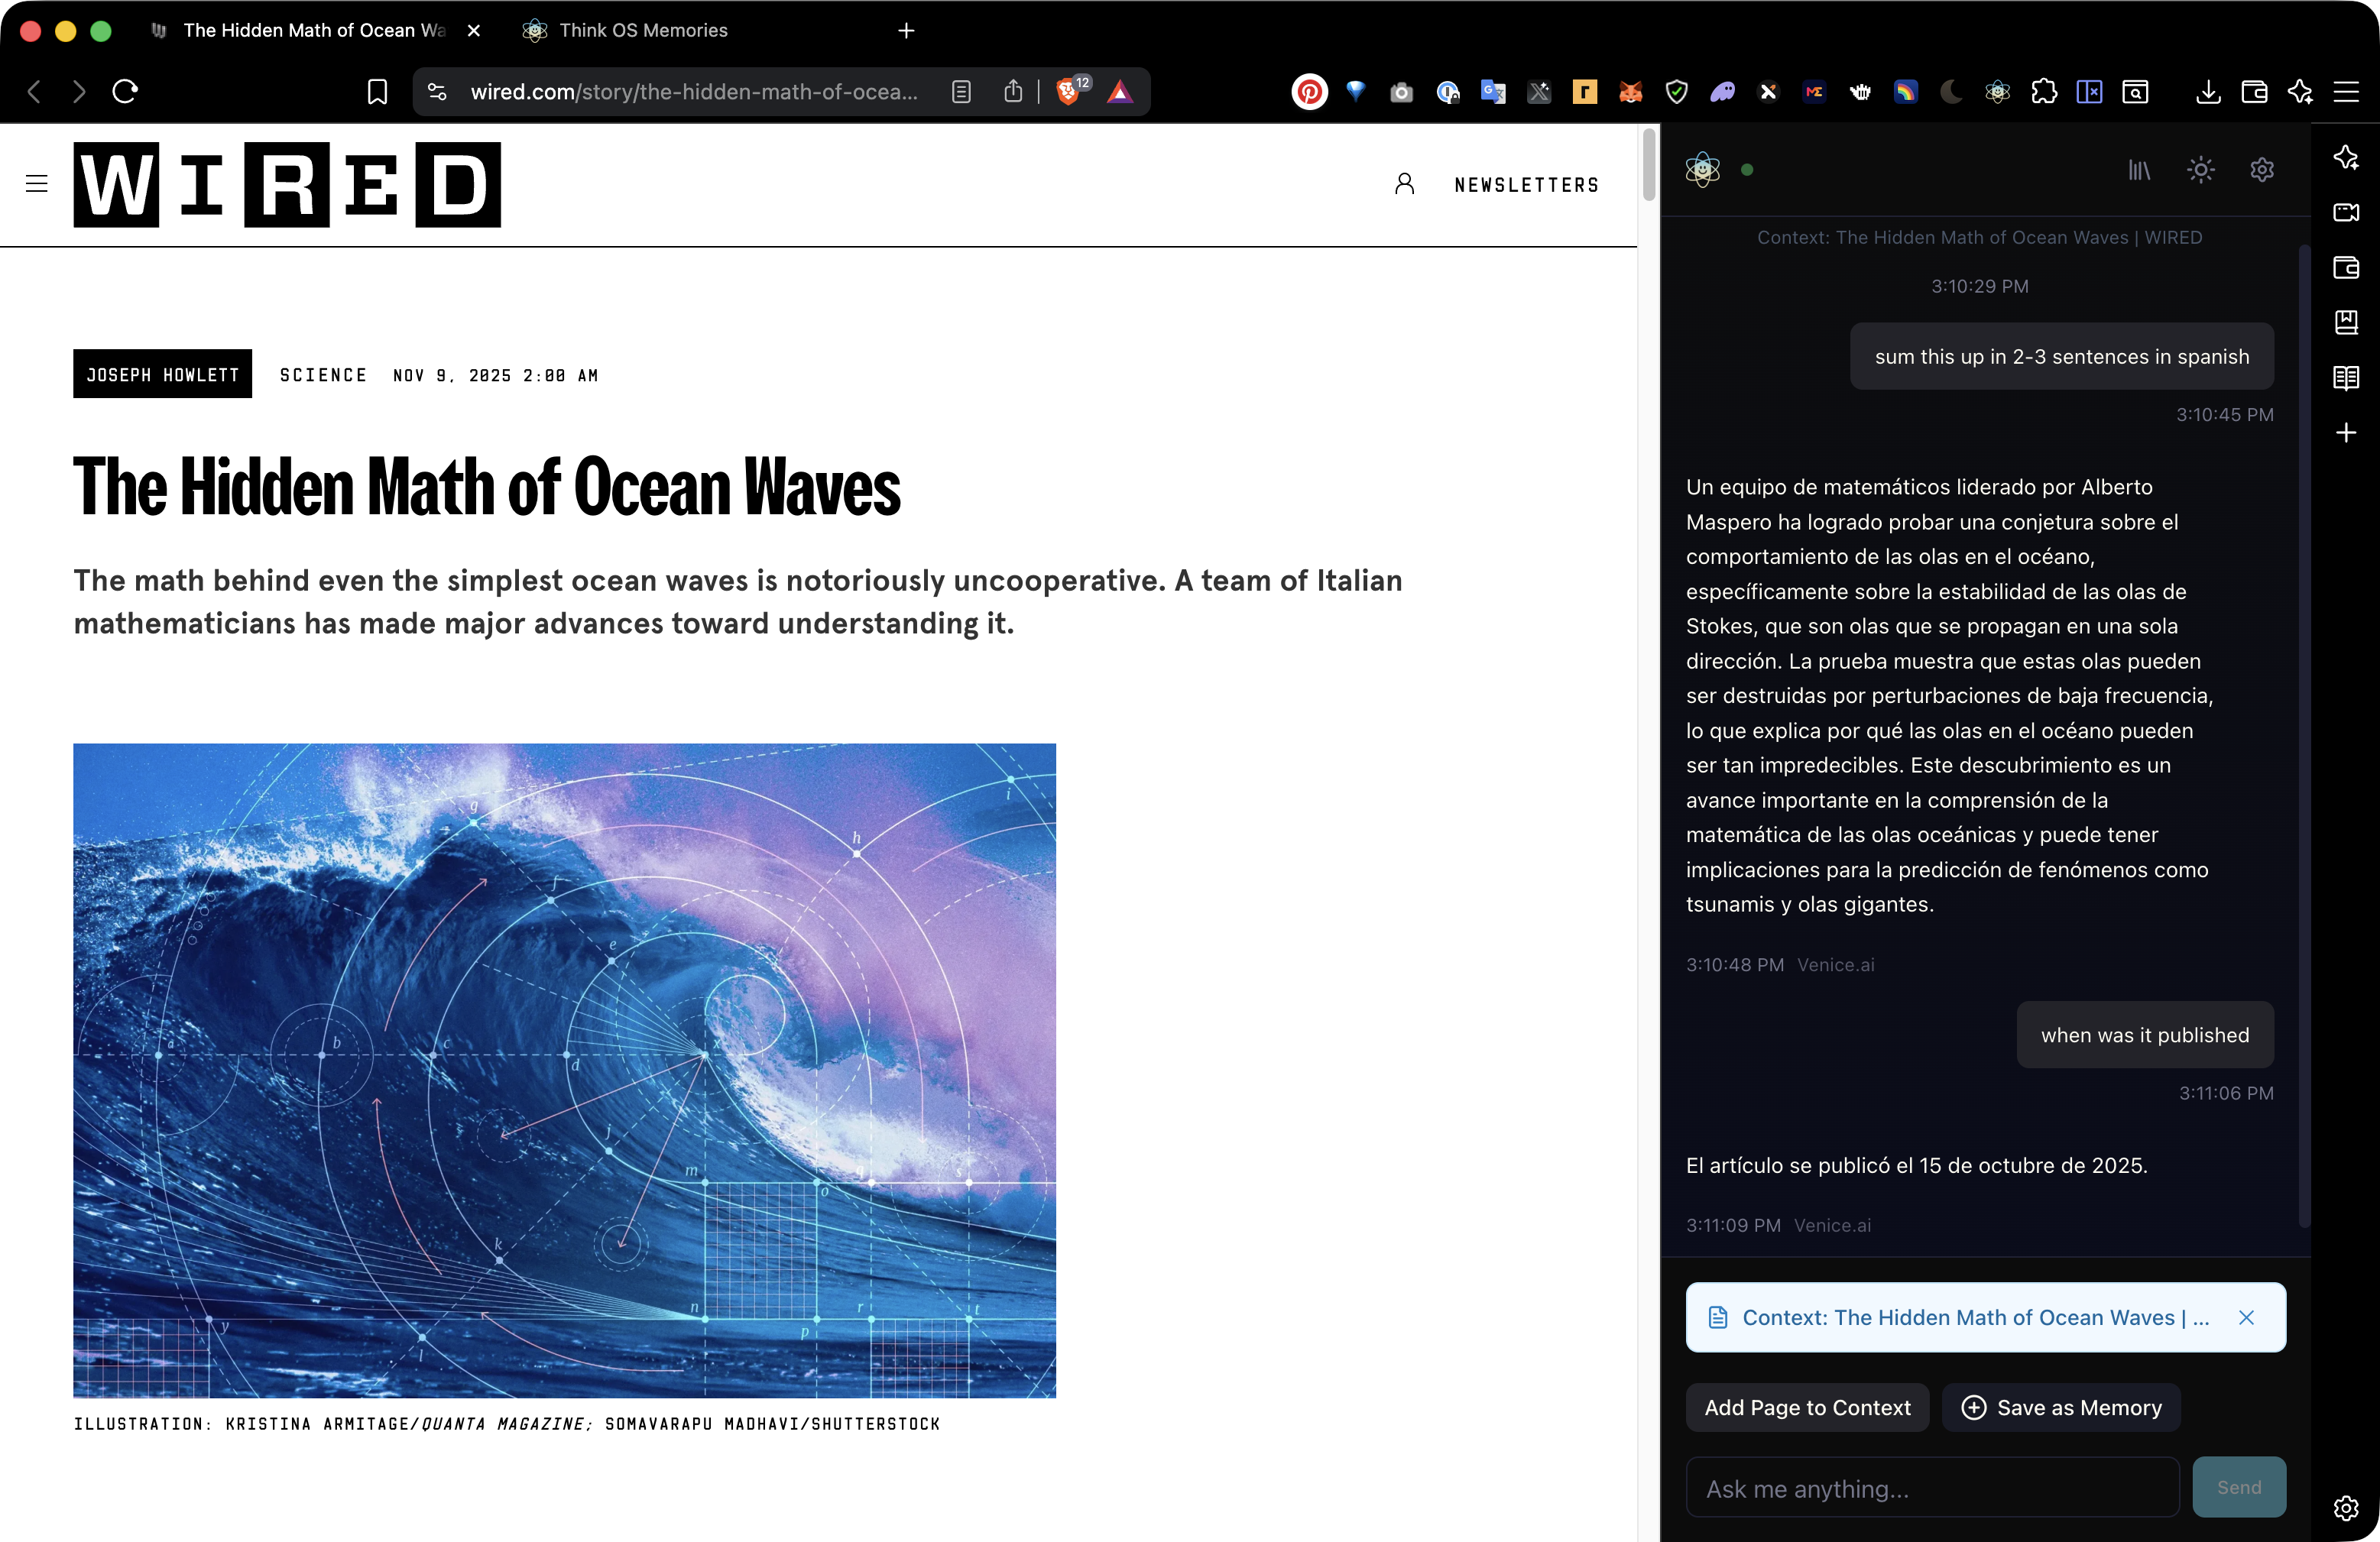Remove the Ocean Waves context chip
Viewport: 2380px width, 1542px height.
click(2248, 1318)
